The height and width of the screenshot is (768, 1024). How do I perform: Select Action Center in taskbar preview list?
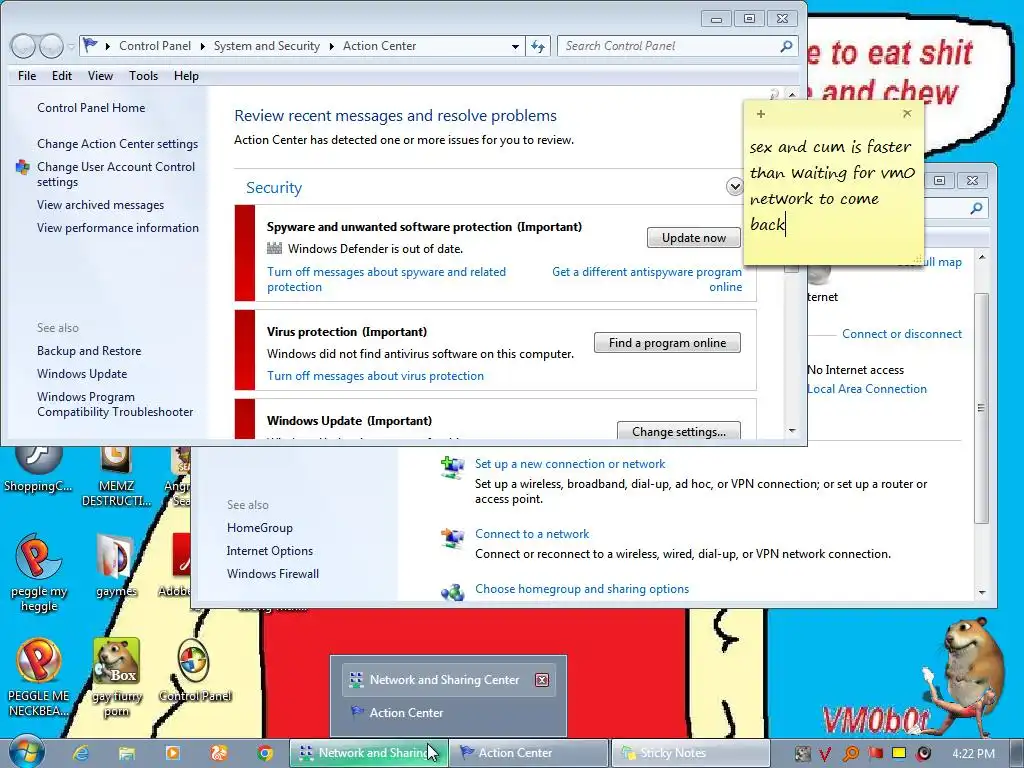coord(447,712)
